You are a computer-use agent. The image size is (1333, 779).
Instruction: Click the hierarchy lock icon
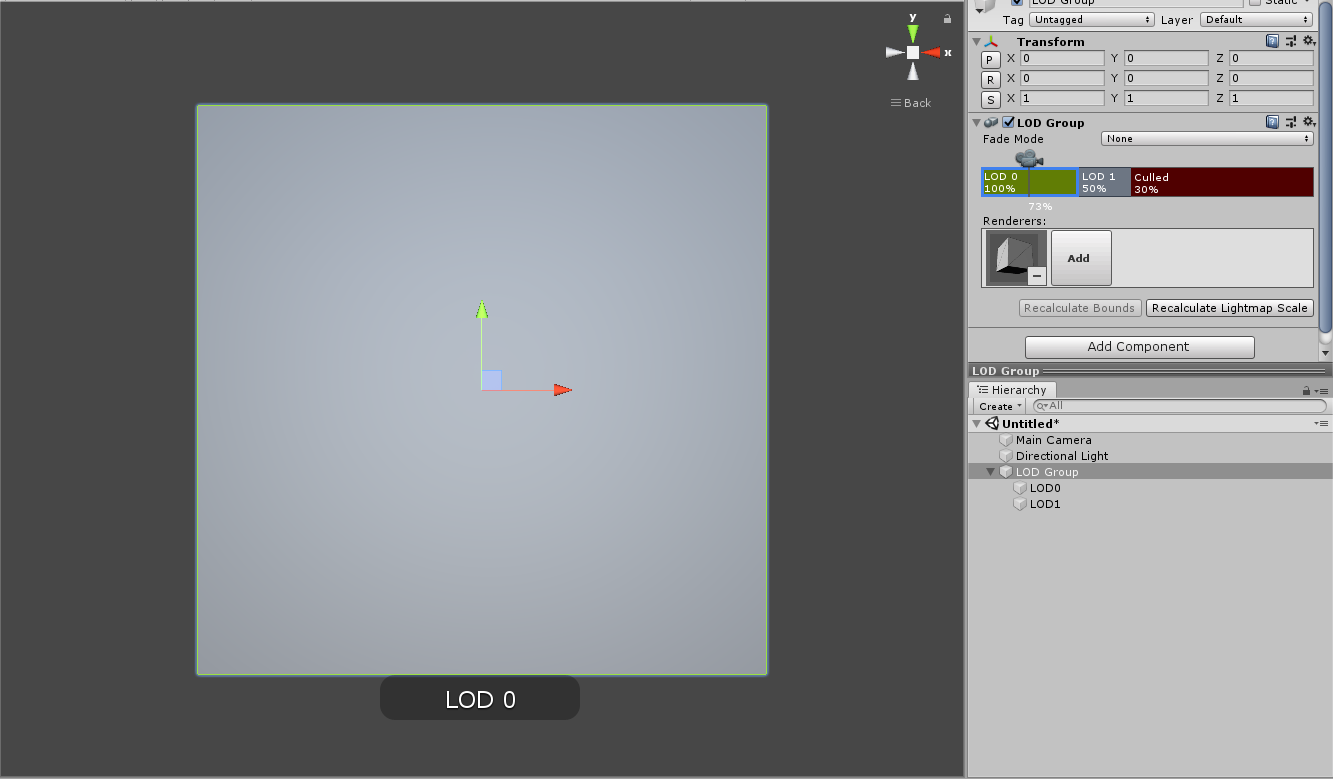click(1305, 390)
